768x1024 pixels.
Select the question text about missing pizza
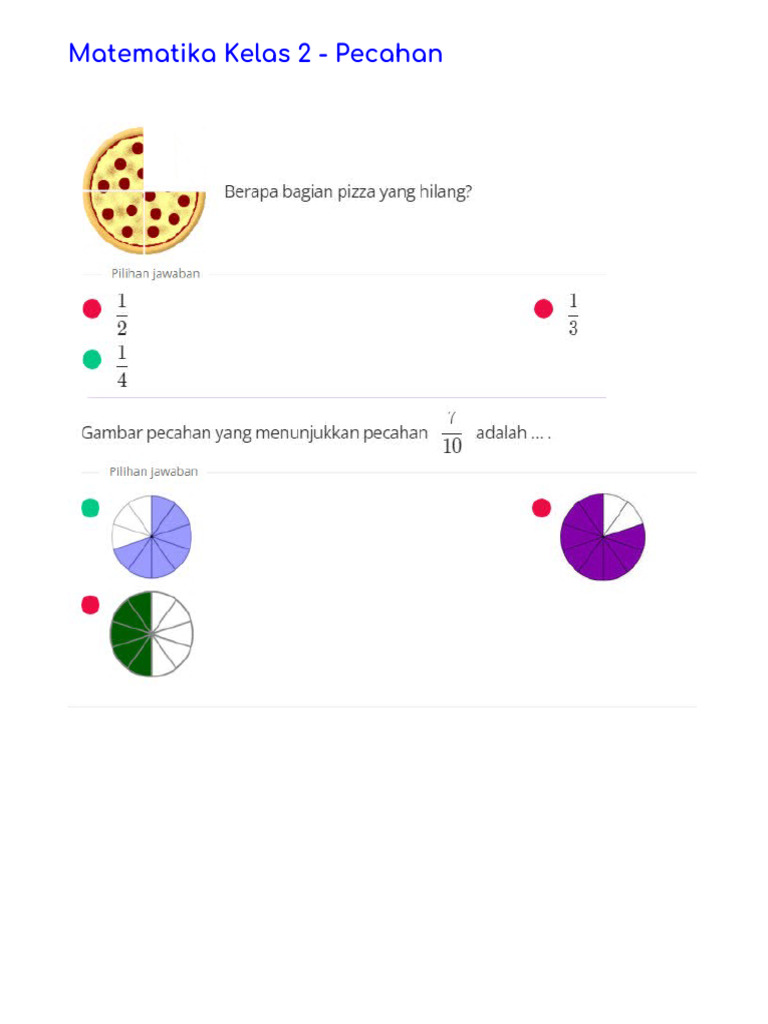point(347,191)
